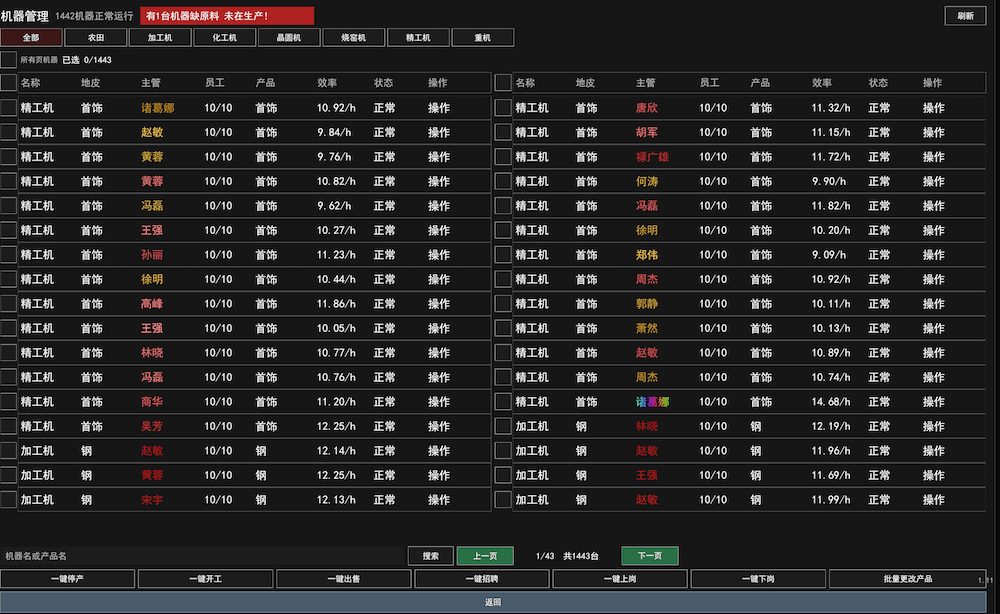Click the 一键上岗 button
The height and width of the screenshot is (614, 1000).
coord(620,579)
